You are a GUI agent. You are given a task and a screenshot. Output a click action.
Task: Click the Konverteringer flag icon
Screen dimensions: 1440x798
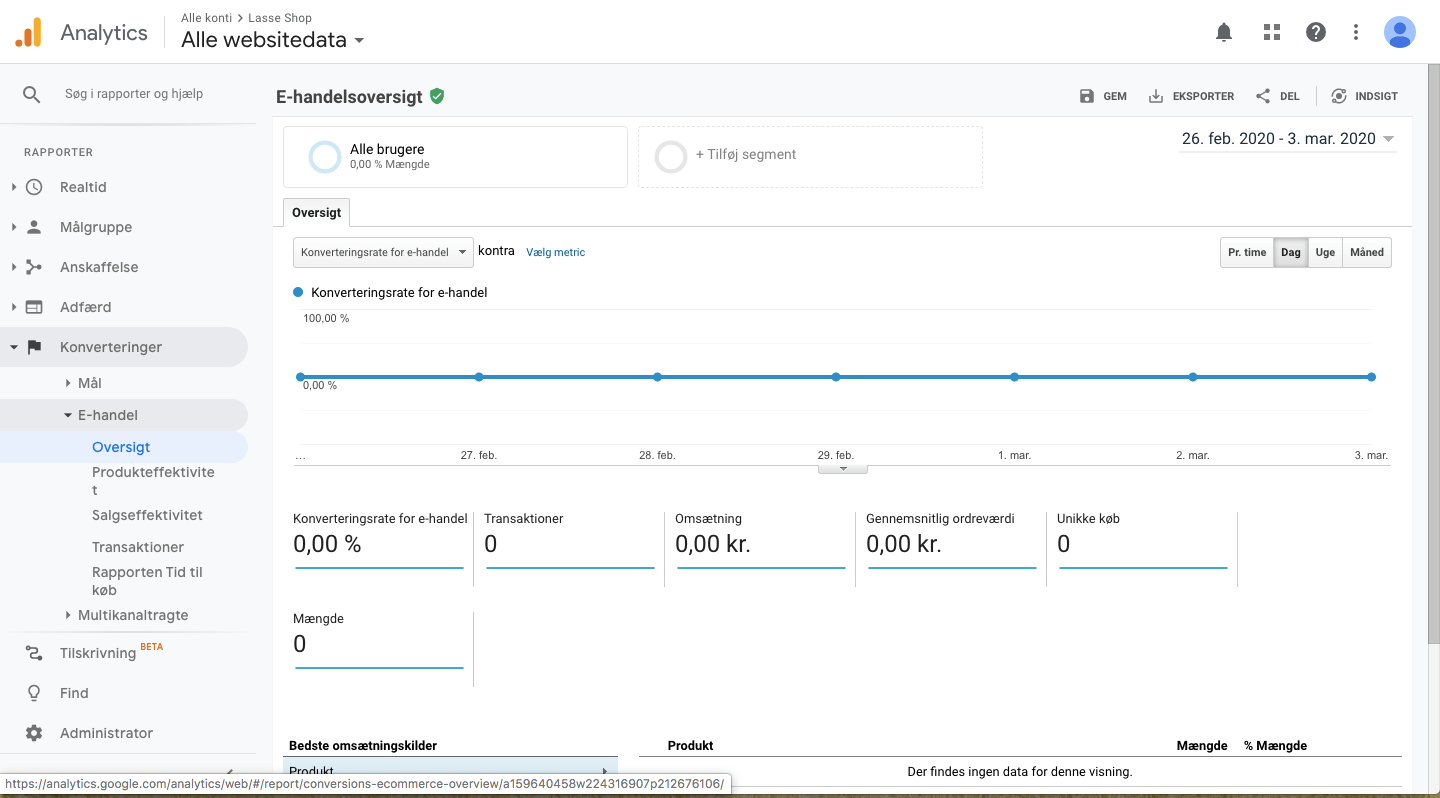coord(34,347)
